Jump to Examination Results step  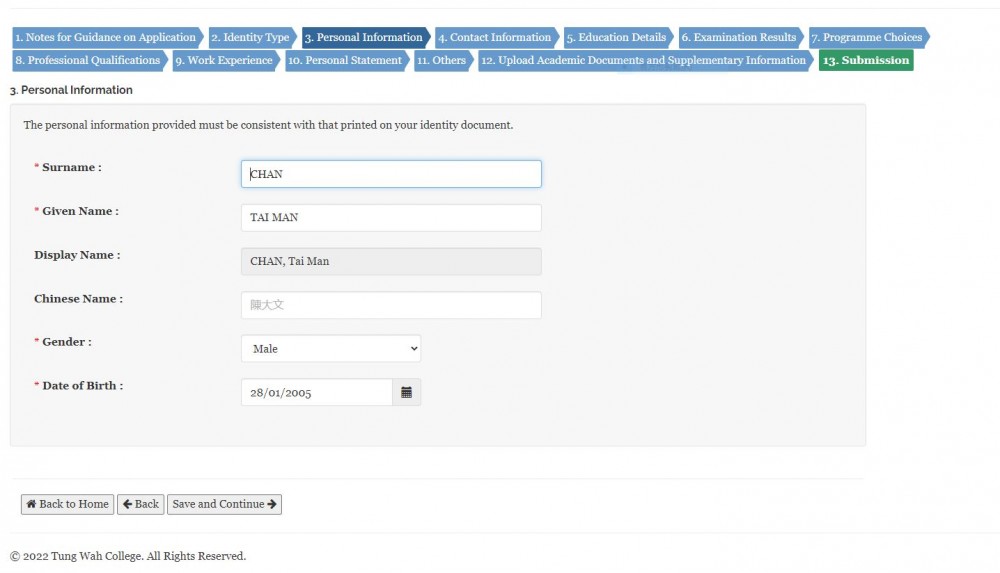(740, 38)
